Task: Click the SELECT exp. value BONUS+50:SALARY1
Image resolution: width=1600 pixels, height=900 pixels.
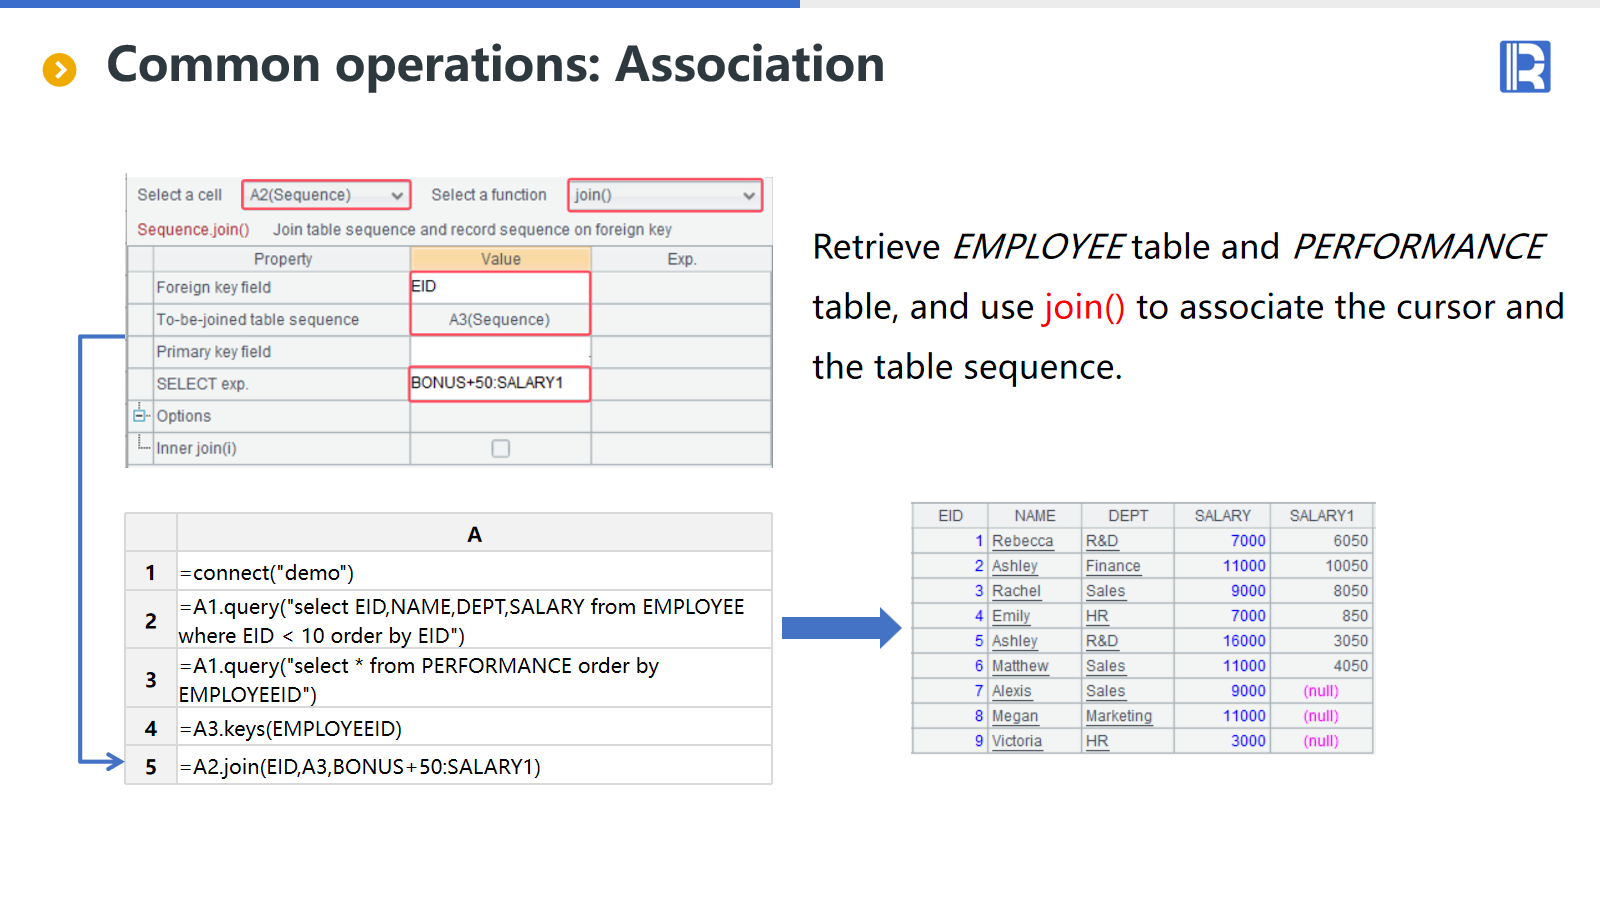Action: 499,383
